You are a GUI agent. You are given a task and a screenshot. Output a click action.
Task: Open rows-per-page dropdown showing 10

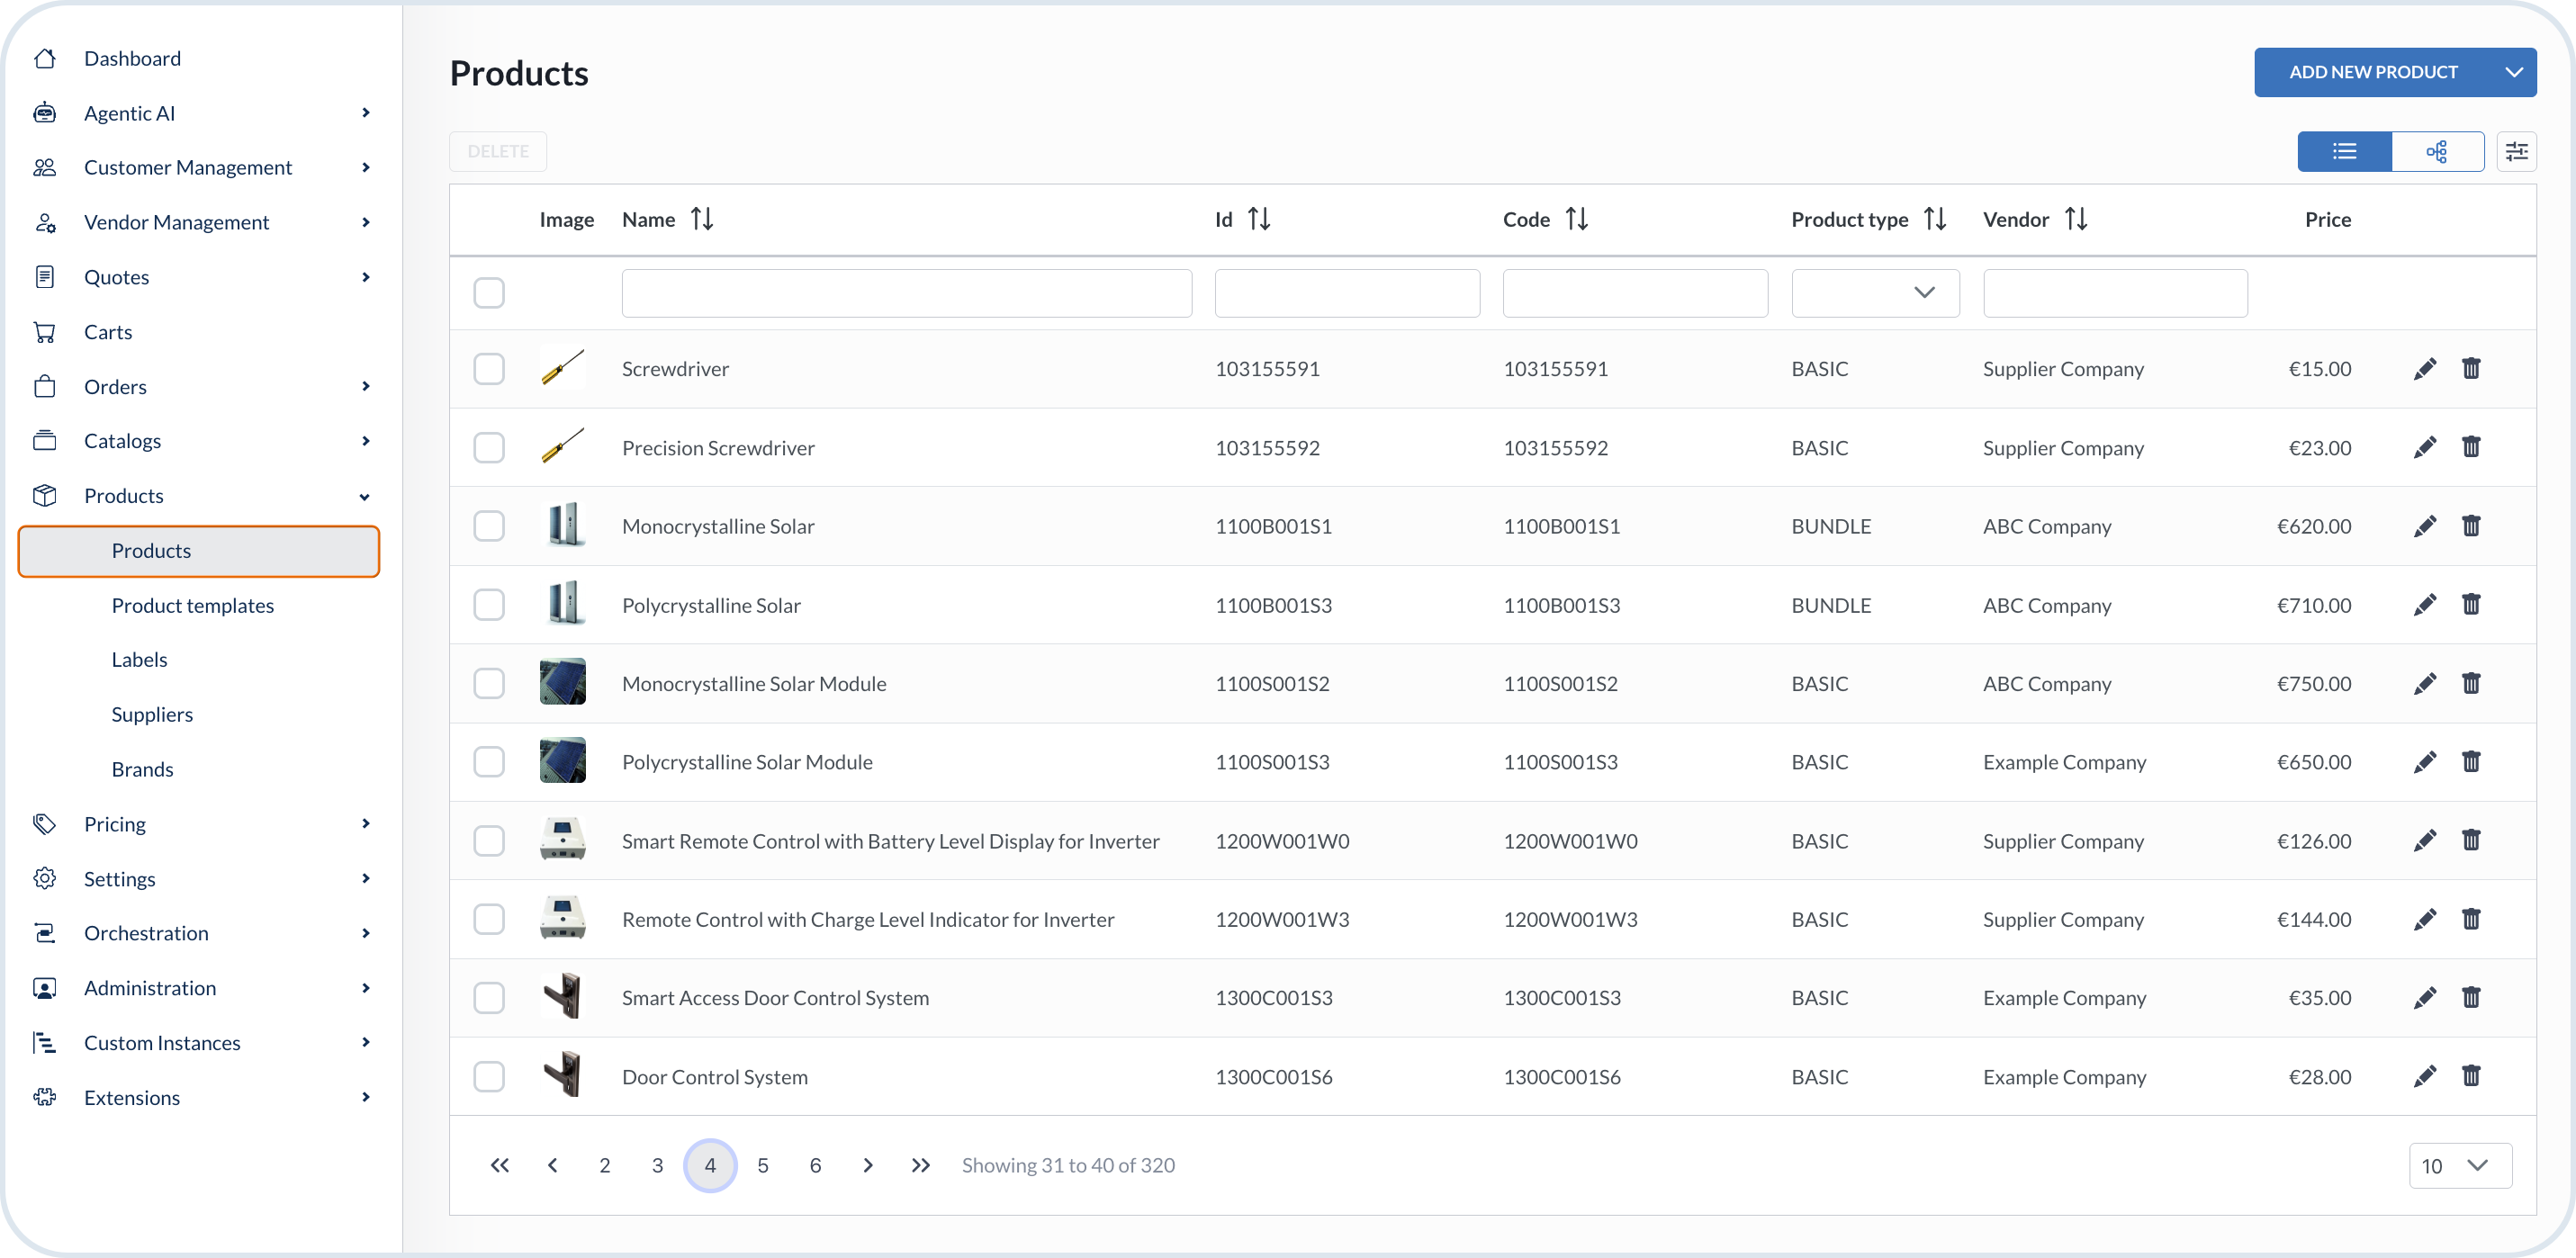pyautogui.click(x=2460, y=1166)
